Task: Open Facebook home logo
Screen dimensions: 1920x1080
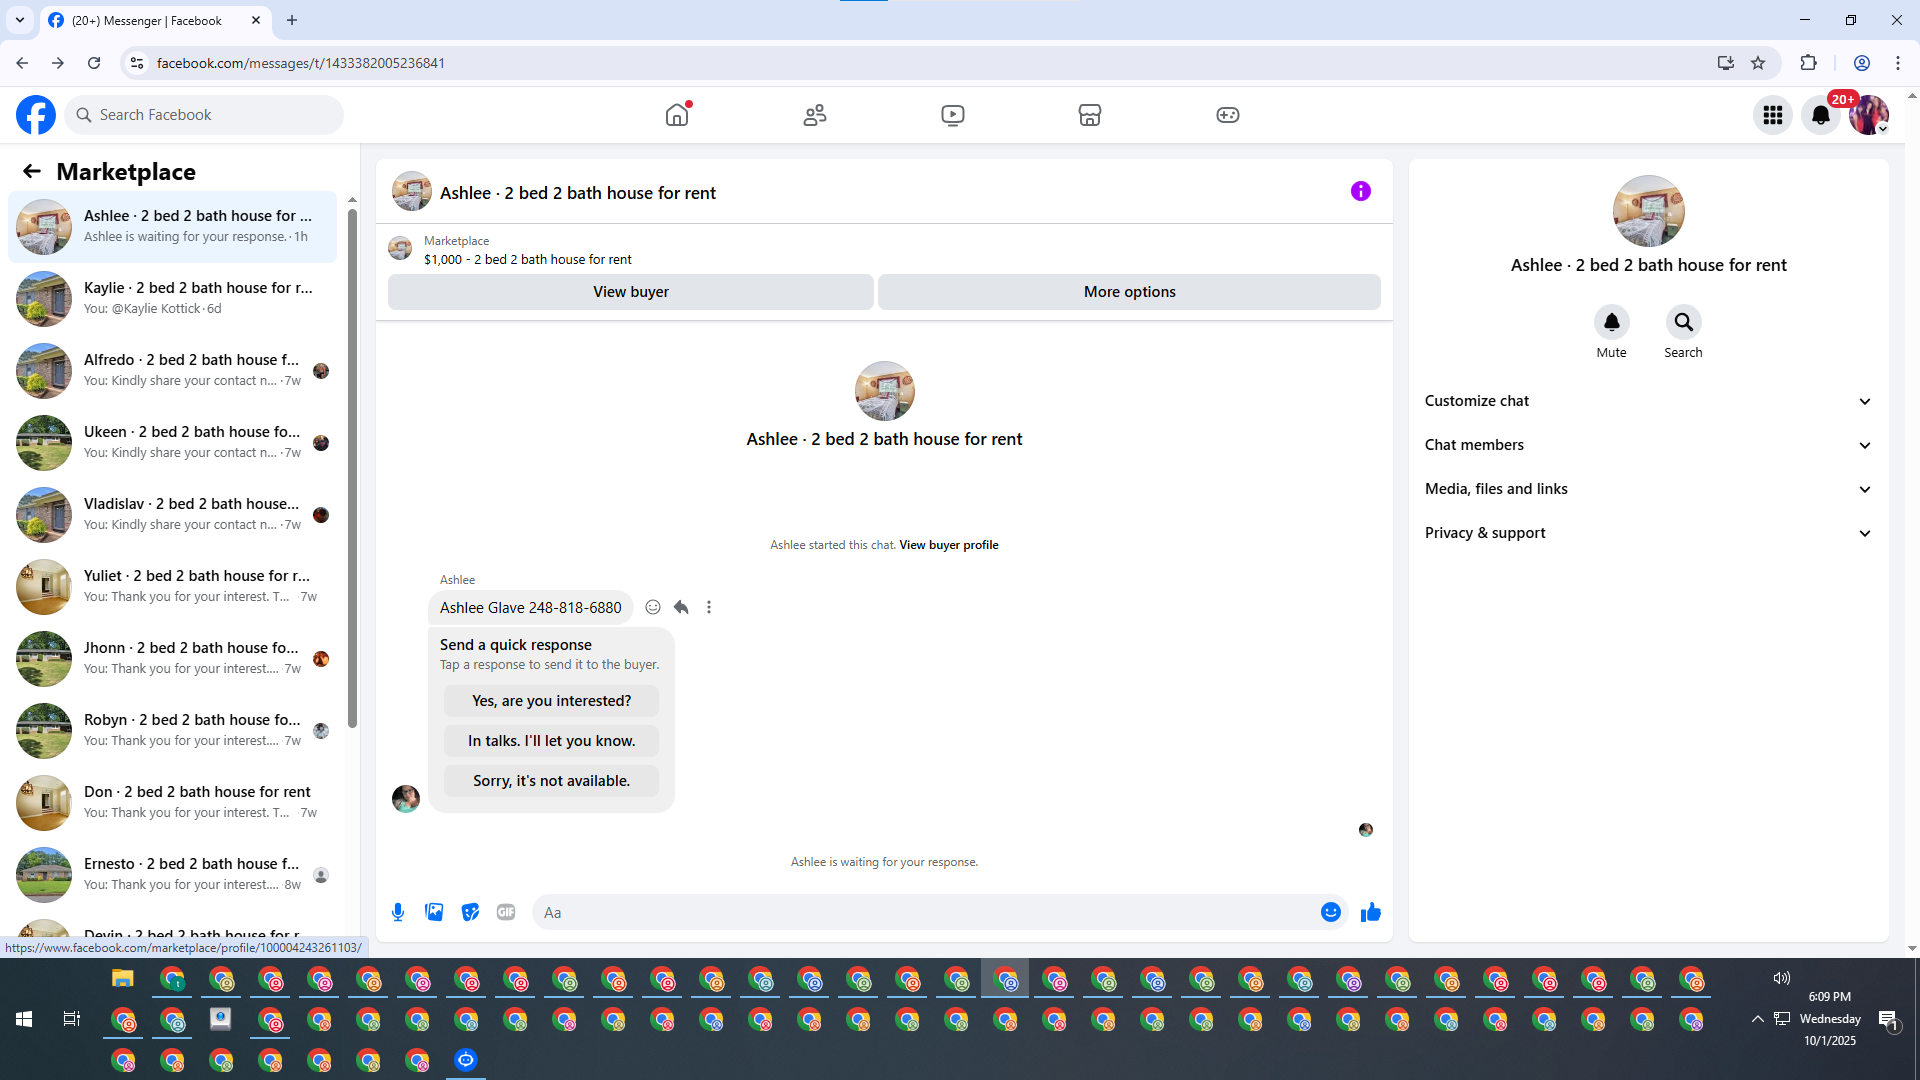Action: click(36, 115)
